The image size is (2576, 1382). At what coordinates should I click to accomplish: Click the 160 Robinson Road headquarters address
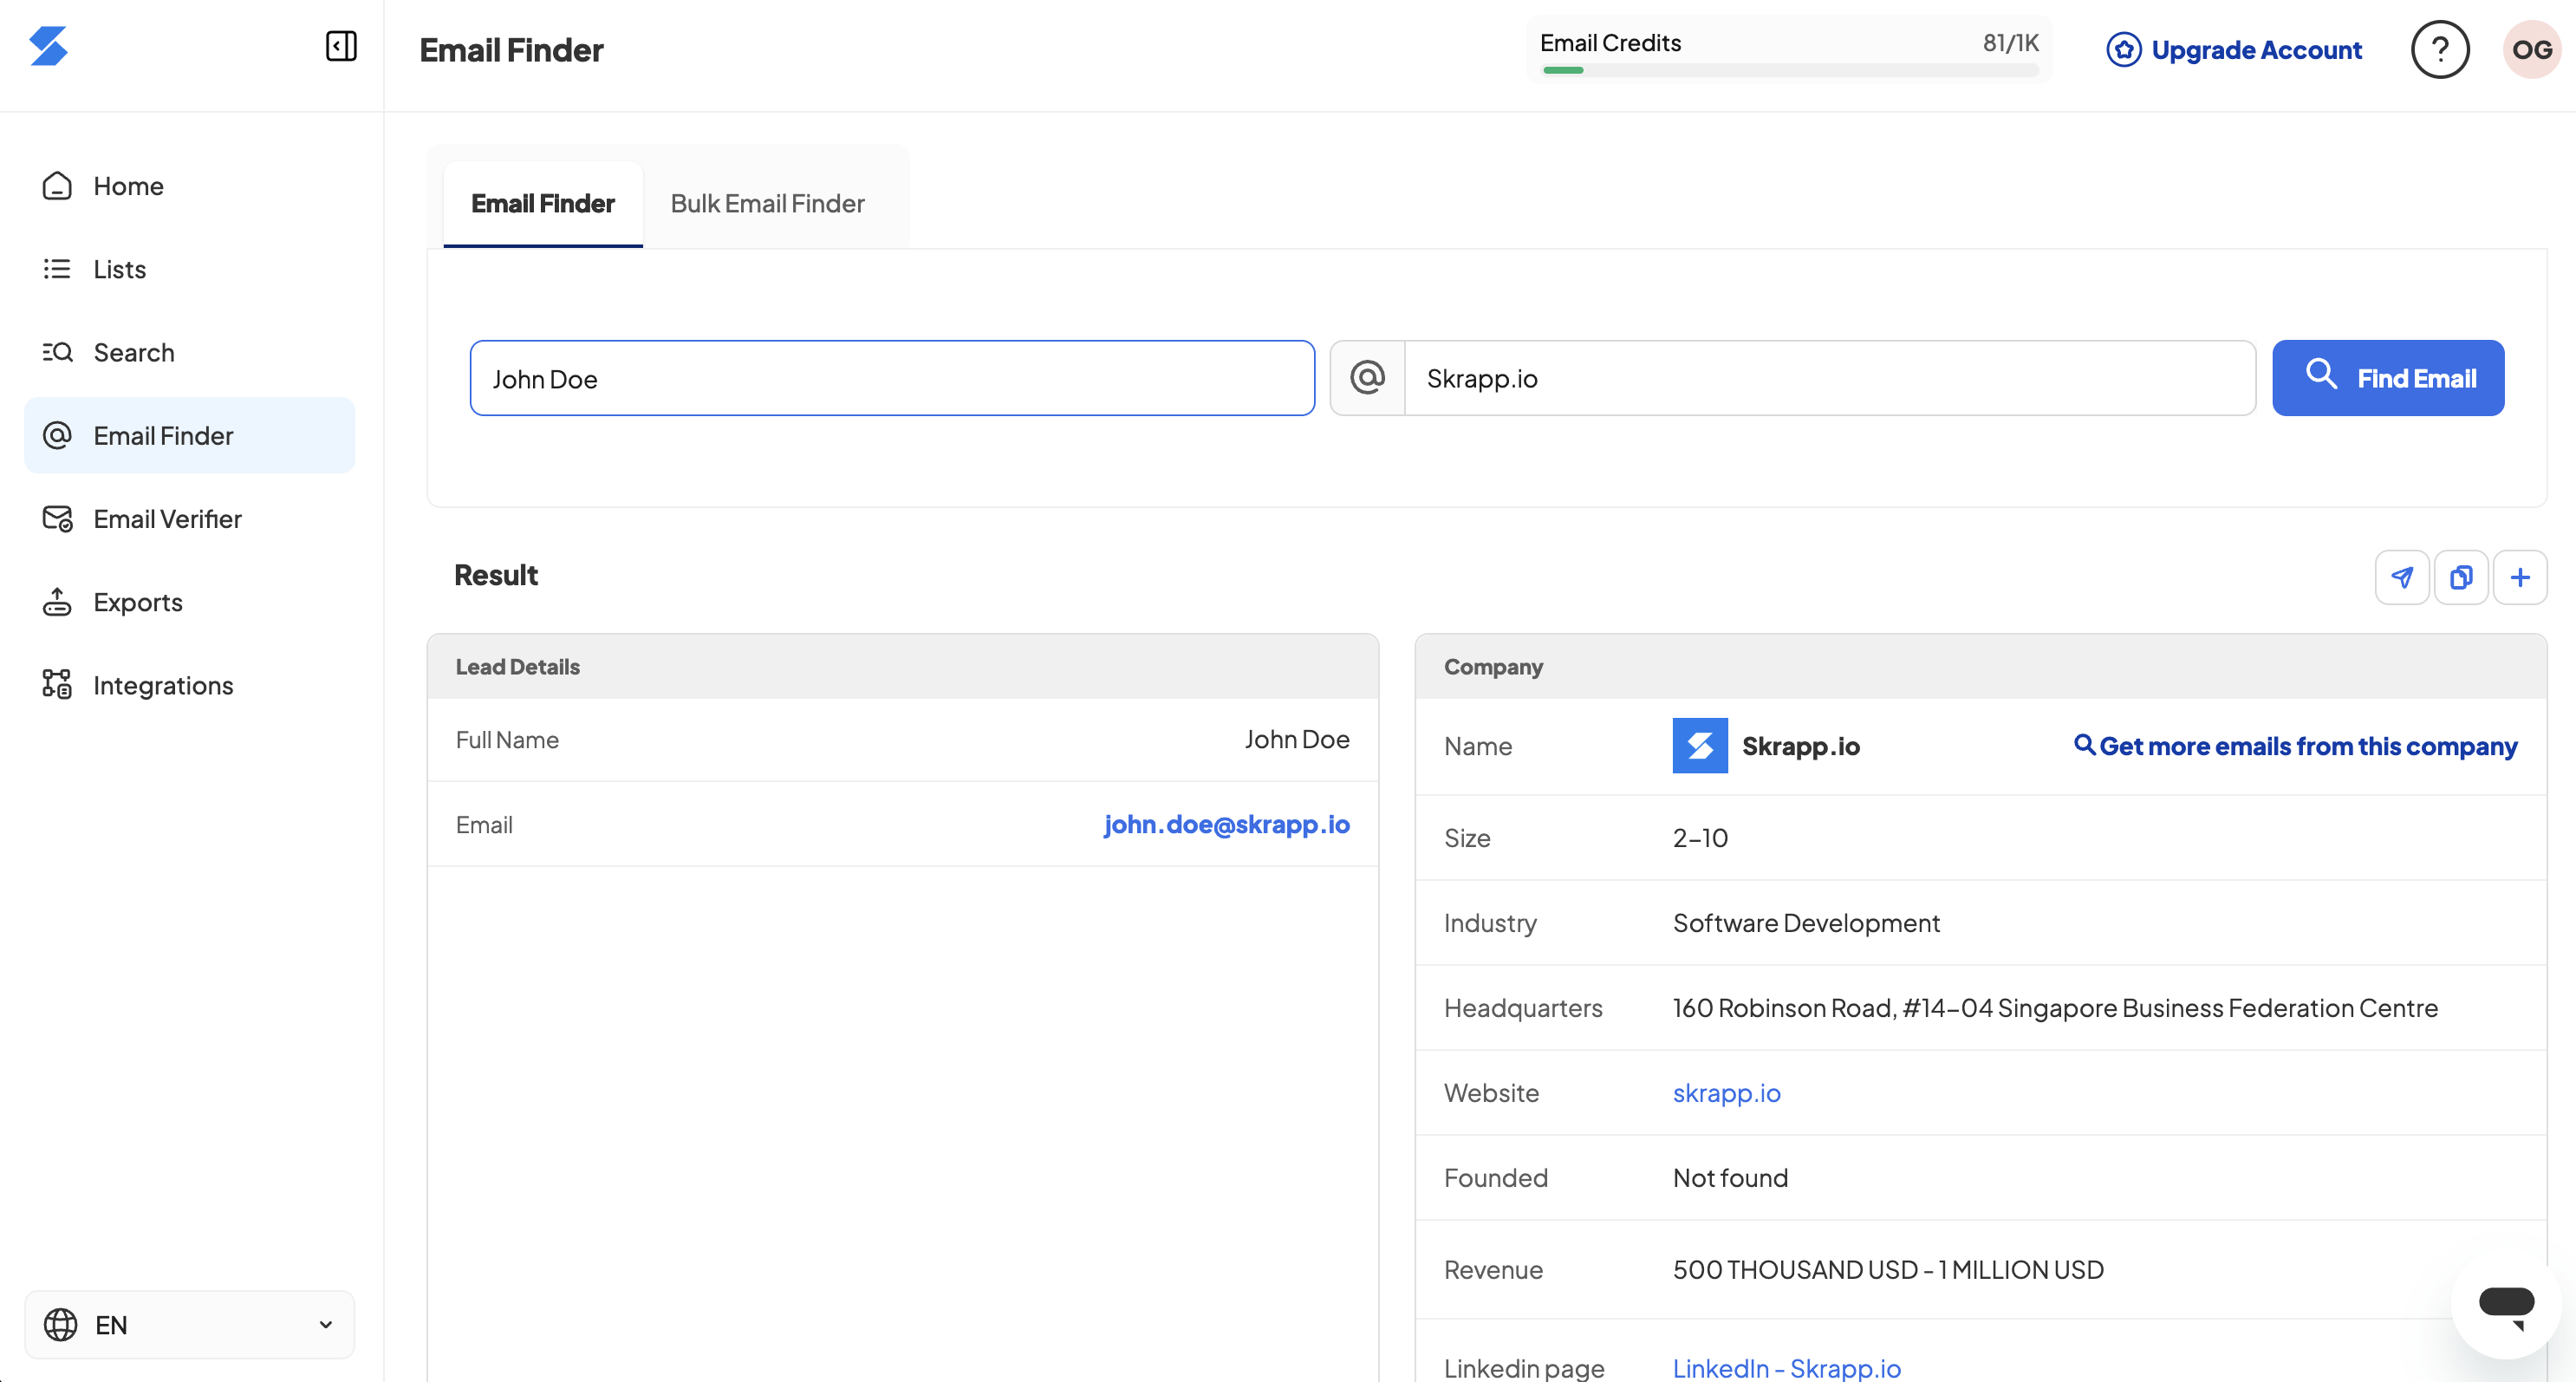click(x=2055, y=1008)
